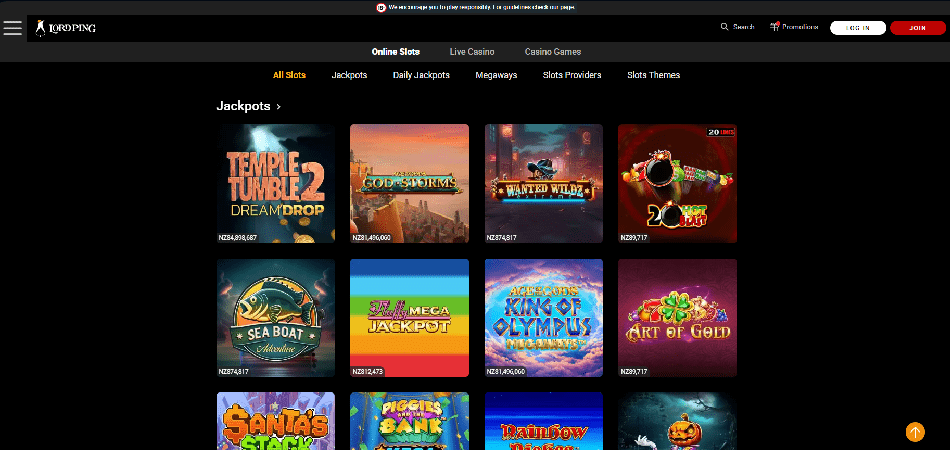Switch to Online Slots tab

click(396, 52)
